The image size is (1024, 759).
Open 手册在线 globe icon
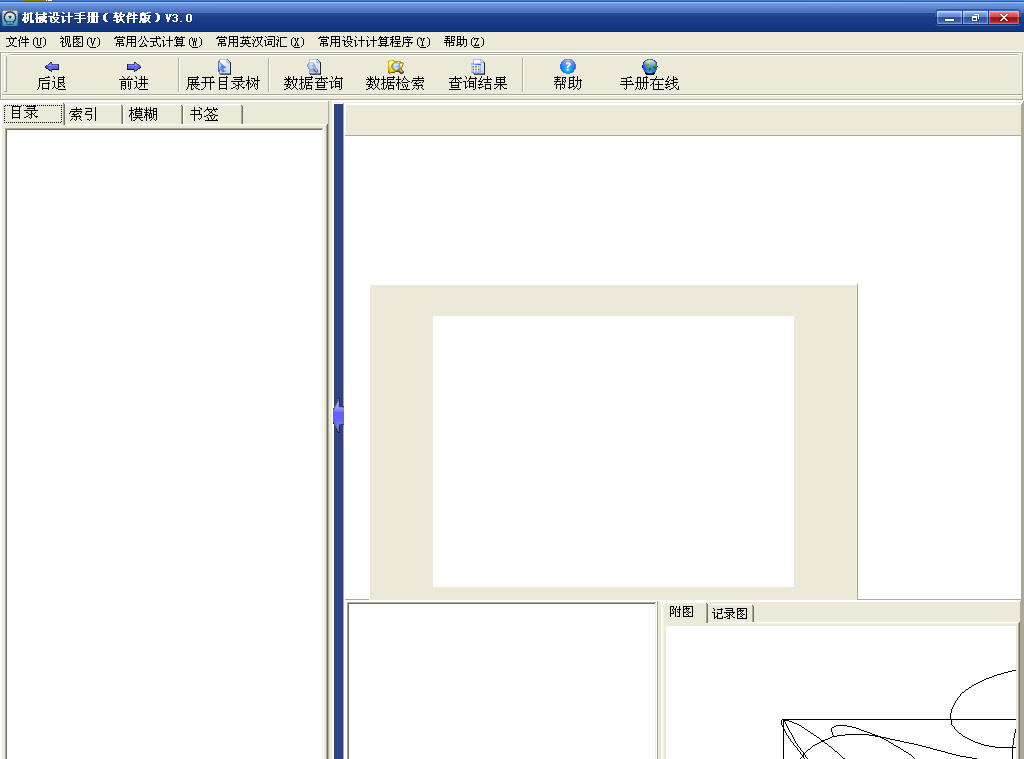tap(649, 66)
